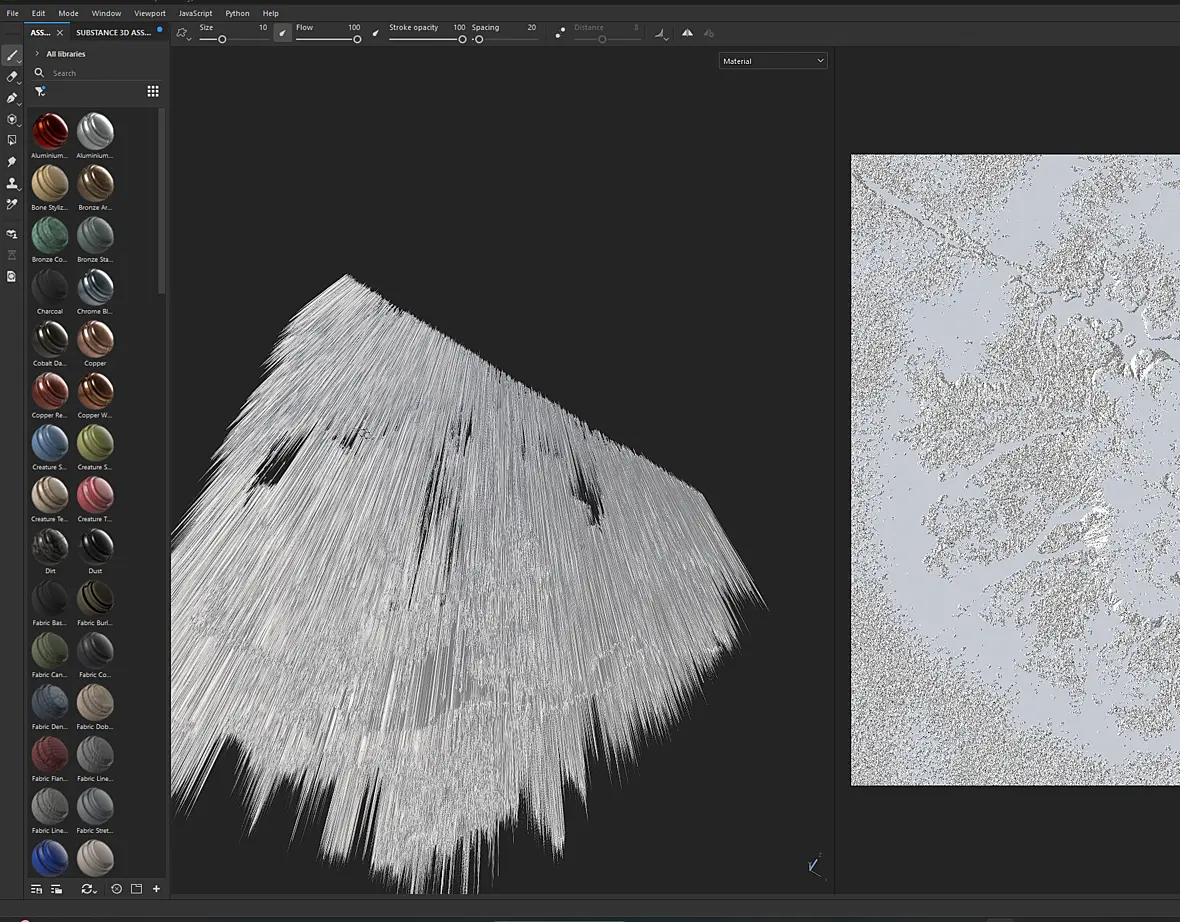Viewport: 1180px width, 922px height.
Task: Select the Bronze Statue material
Action: coord(95,235)
